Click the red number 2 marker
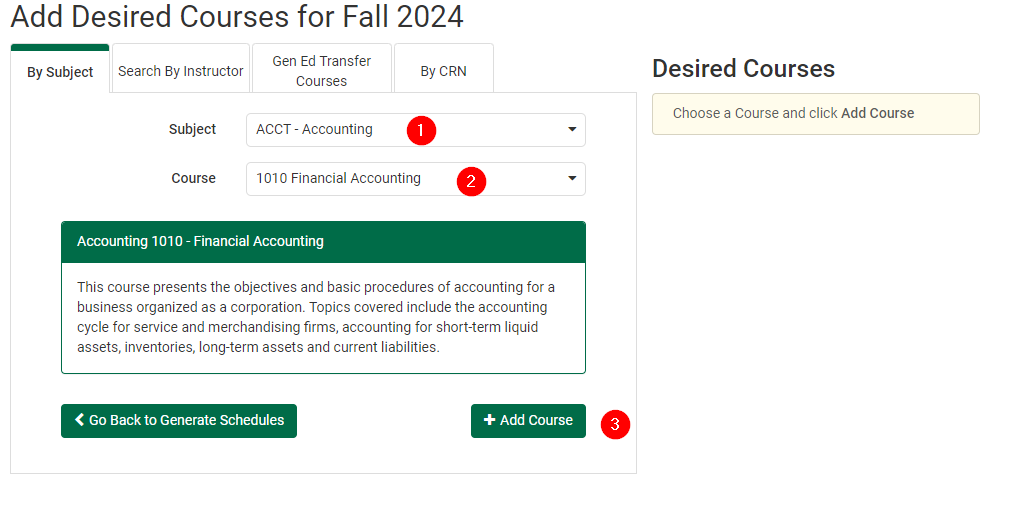This screenshot has width=1023, height=523. click(471, 181)
